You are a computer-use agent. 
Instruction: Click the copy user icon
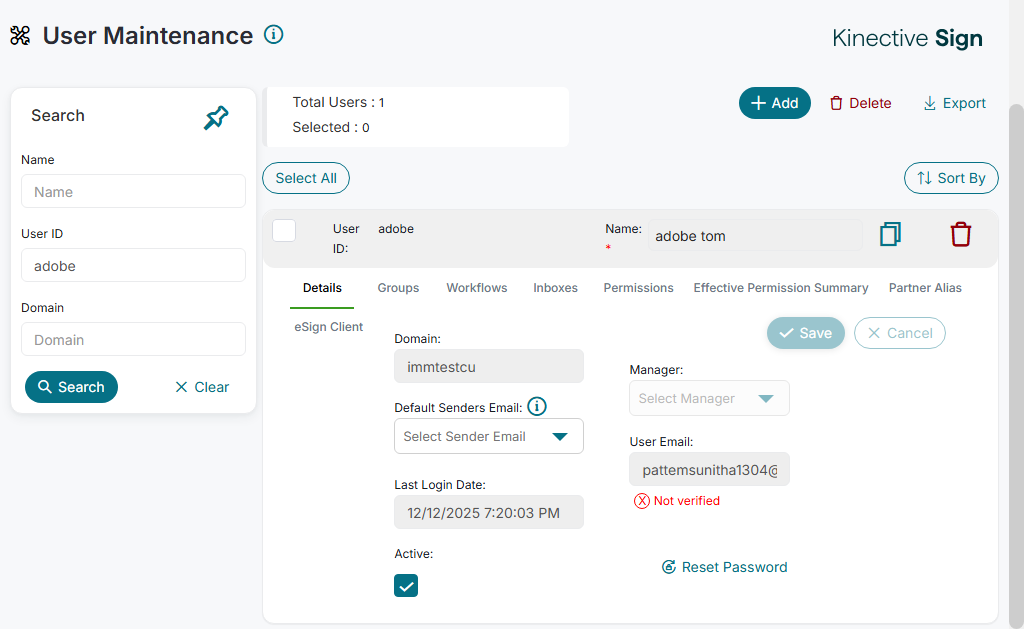(x=890, y=235)
